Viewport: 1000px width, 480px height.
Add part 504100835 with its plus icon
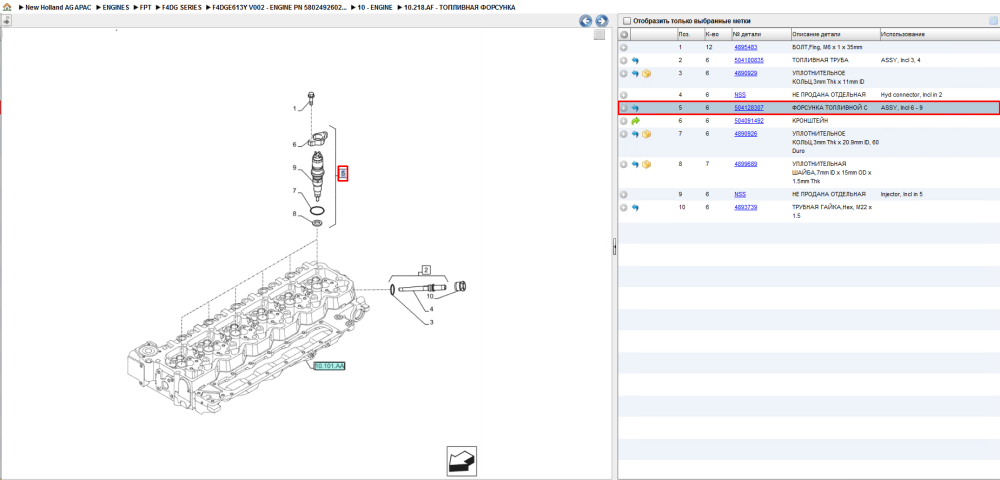coord(624,60)
